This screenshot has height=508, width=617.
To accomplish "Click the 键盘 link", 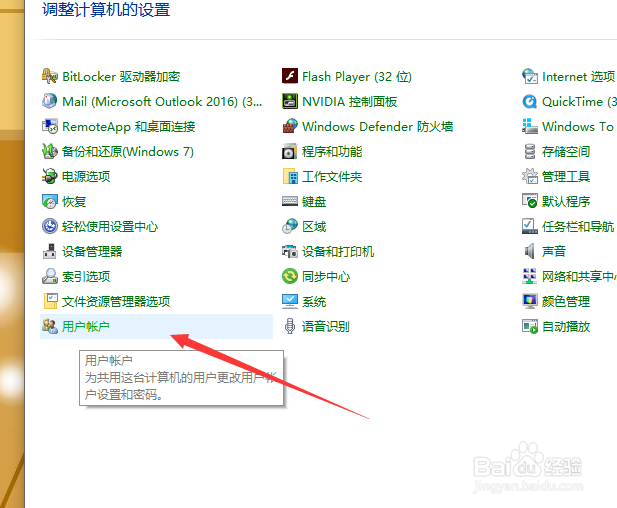I will pos(314,202).
